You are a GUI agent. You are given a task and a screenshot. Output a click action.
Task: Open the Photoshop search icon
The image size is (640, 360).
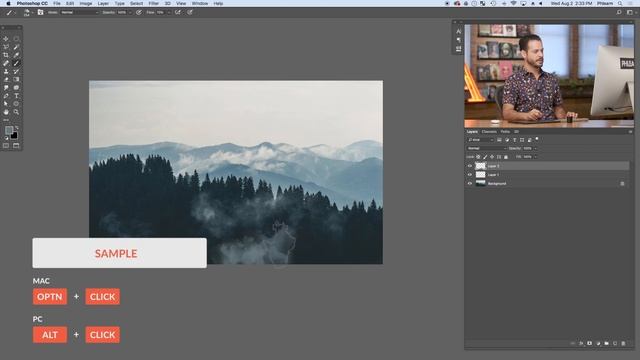[619, 12]
